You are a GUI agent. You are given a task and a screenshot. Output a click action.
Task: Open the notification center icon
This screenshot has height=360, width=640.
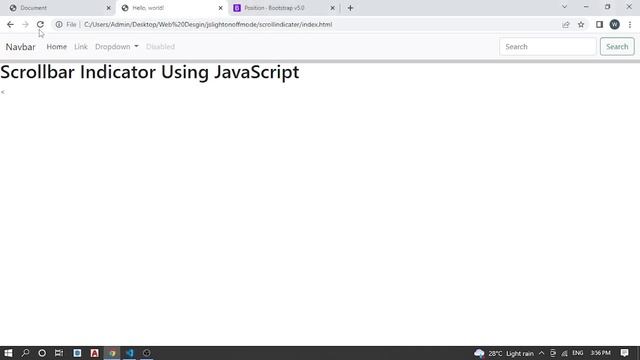pyautogui.click(x=624, y=353)
